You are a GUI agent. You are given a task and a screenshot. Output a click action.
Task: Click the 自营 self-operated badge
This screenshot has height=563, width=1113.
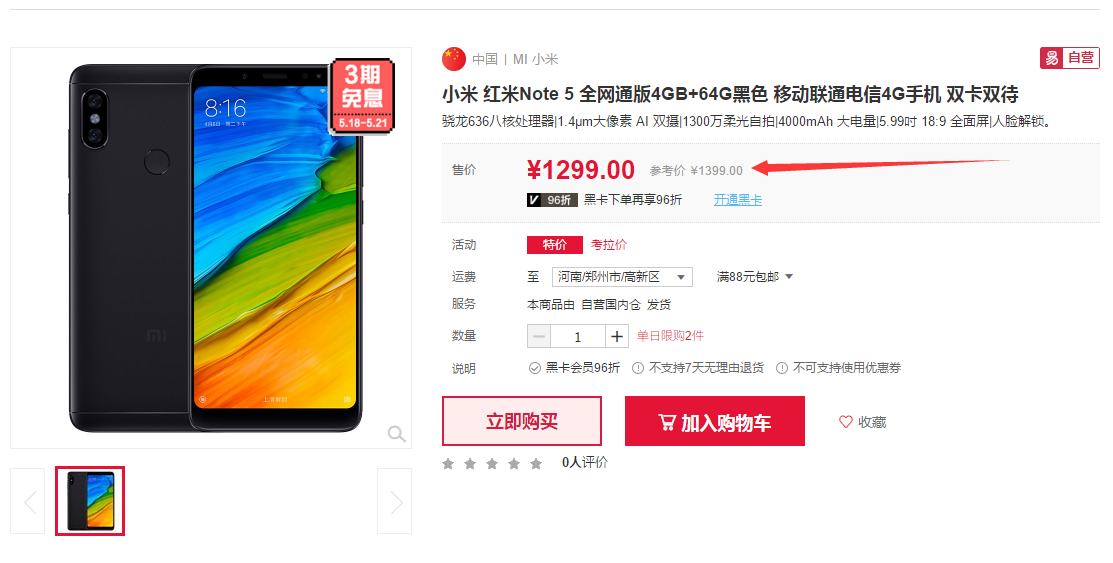pyautogui.click(x=1070, y=58)
